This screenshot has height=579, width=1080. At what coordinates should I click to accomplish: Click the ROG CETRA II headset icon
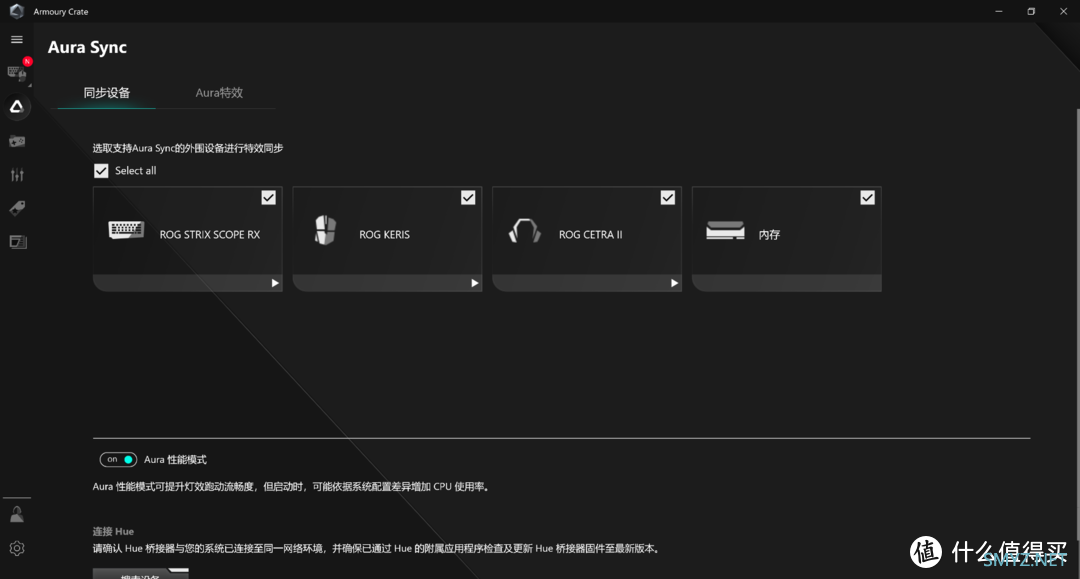525,231
